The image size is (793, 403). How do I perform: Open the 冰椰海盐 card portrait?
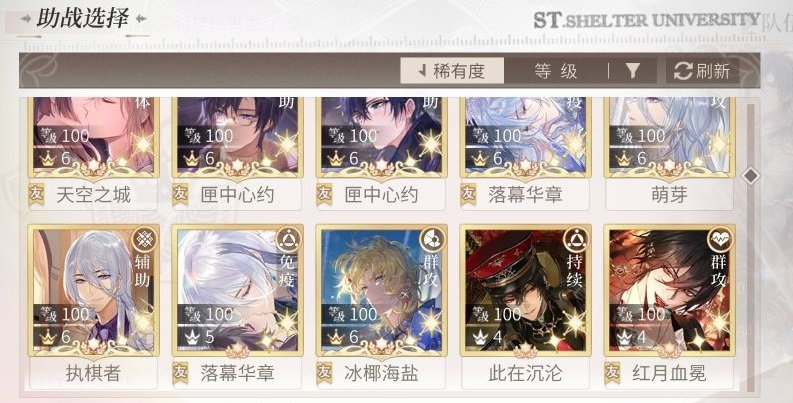[x=381, y=290]
